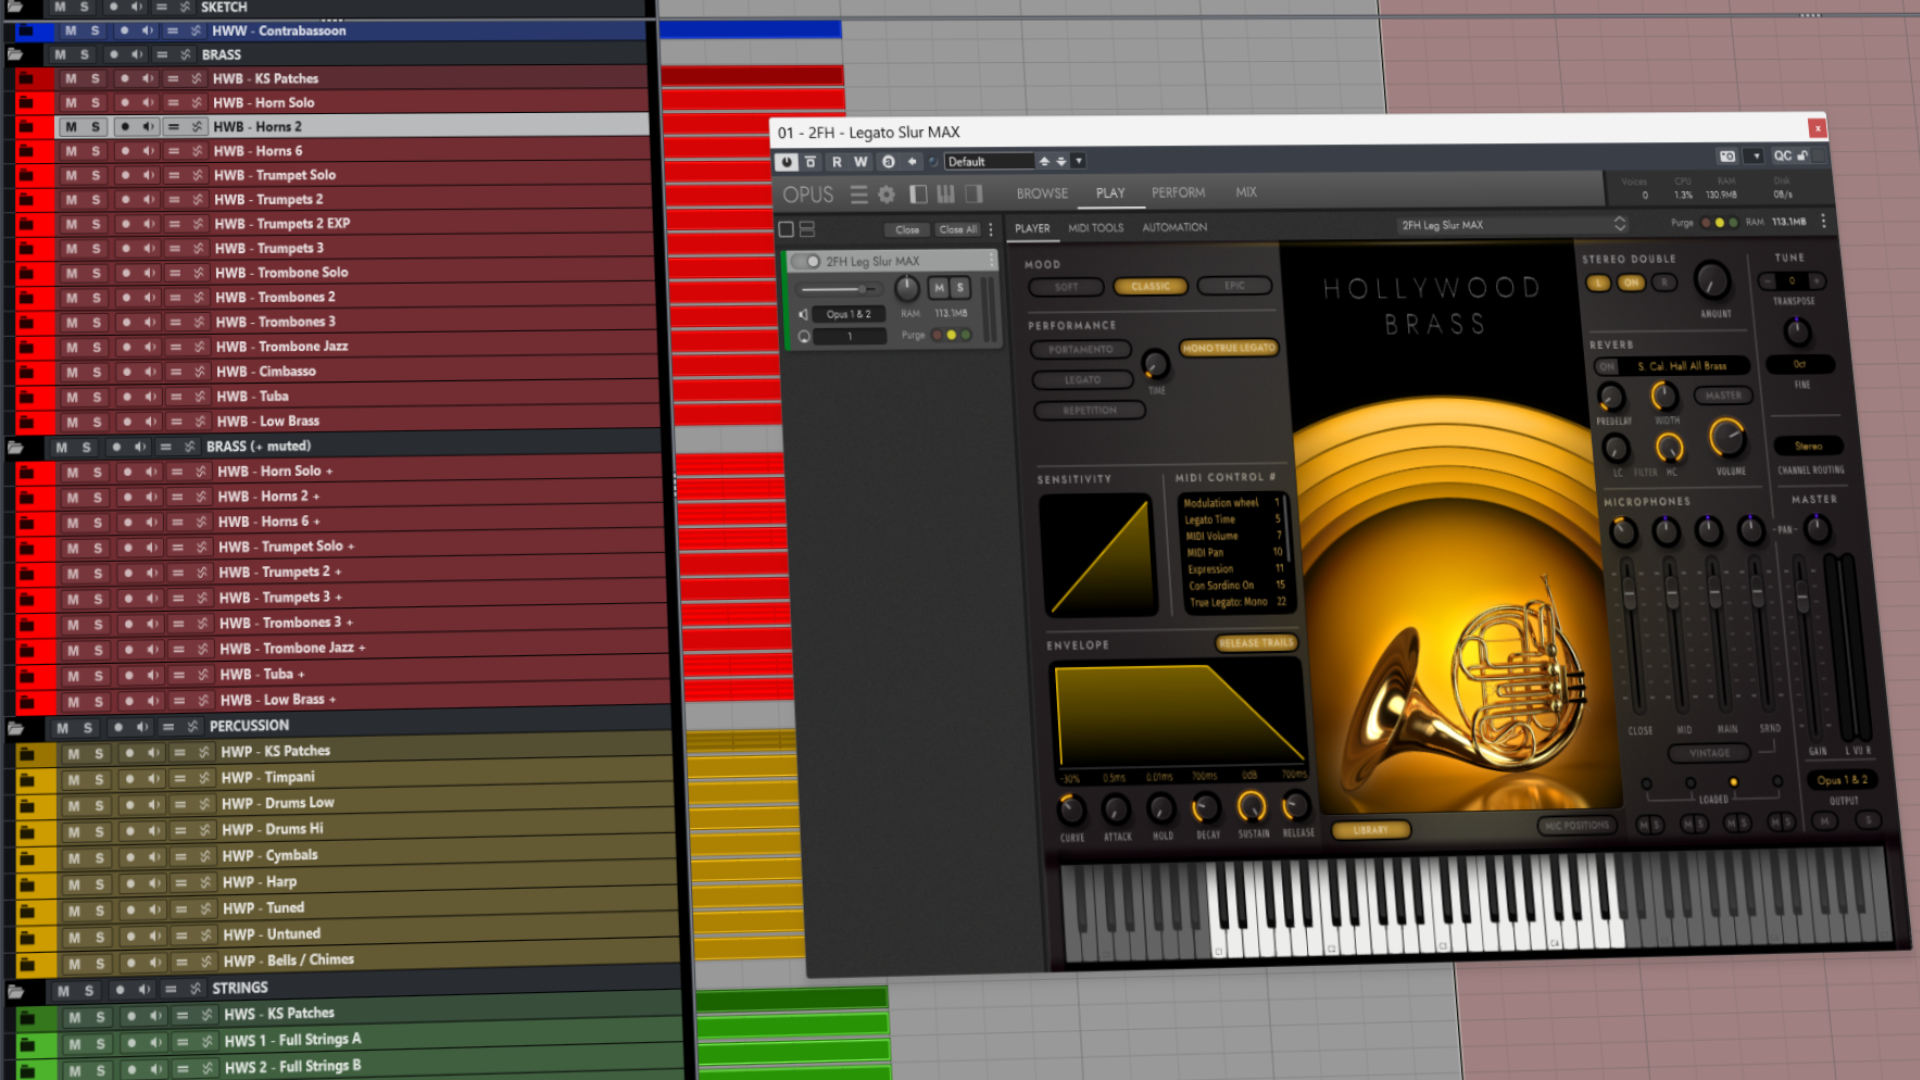
Task: Toggle PORTAMENTO performance mode
Action: pos(1080,350)
